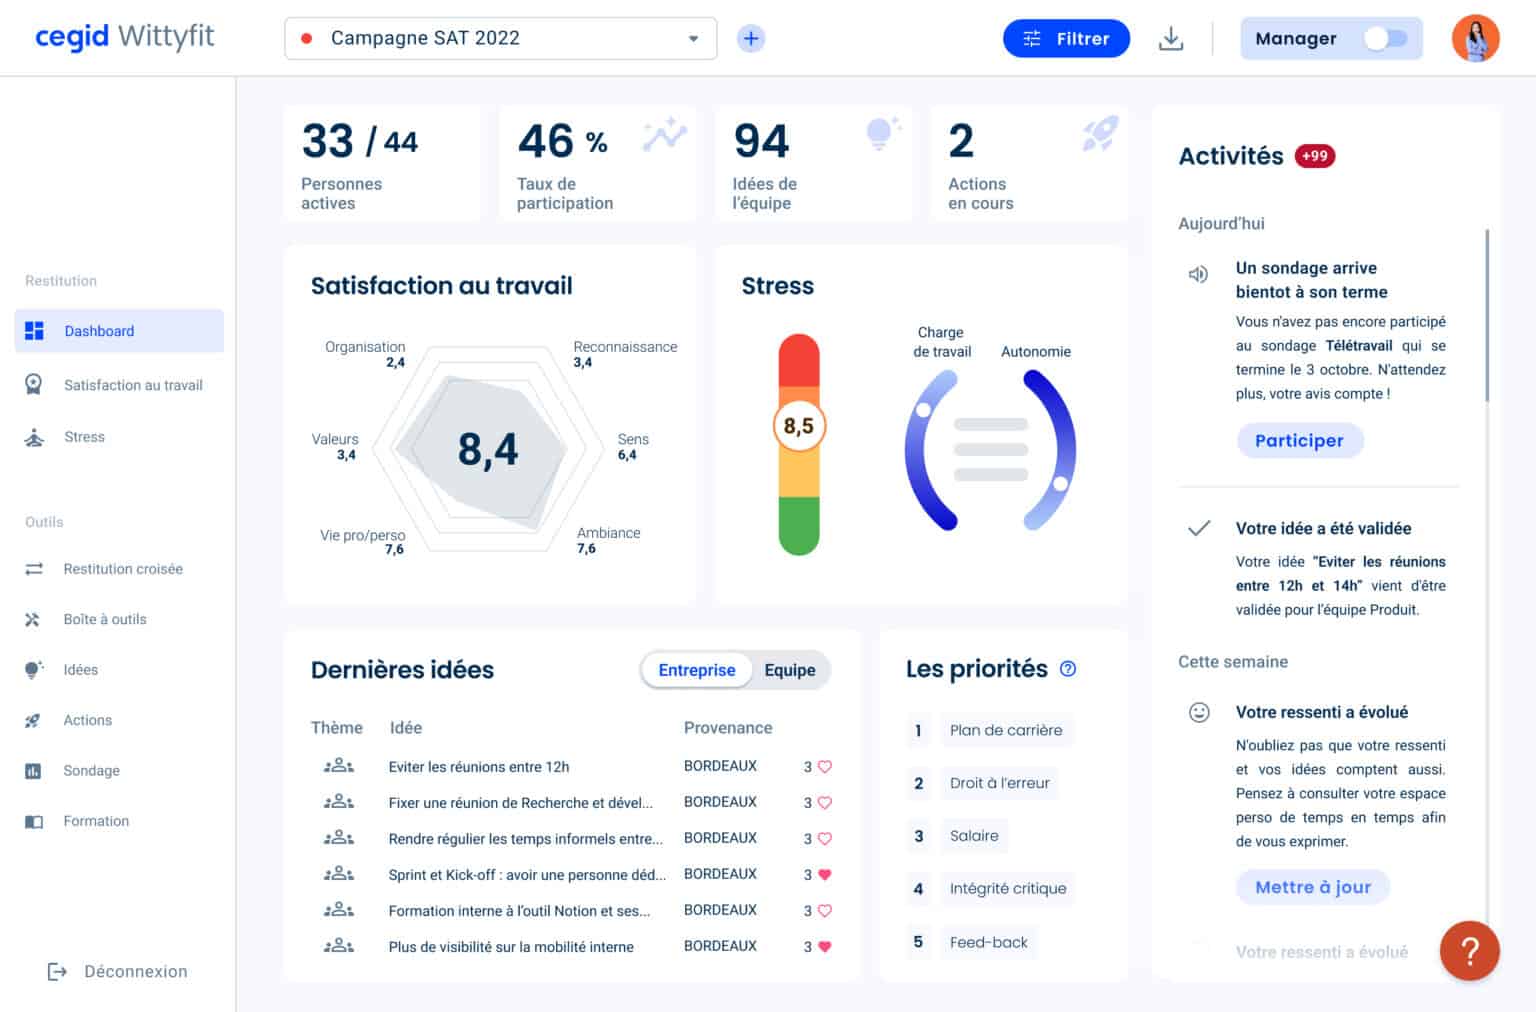Click the download export icon in the header
1536x1012 pixels.
pos(1171,38)
